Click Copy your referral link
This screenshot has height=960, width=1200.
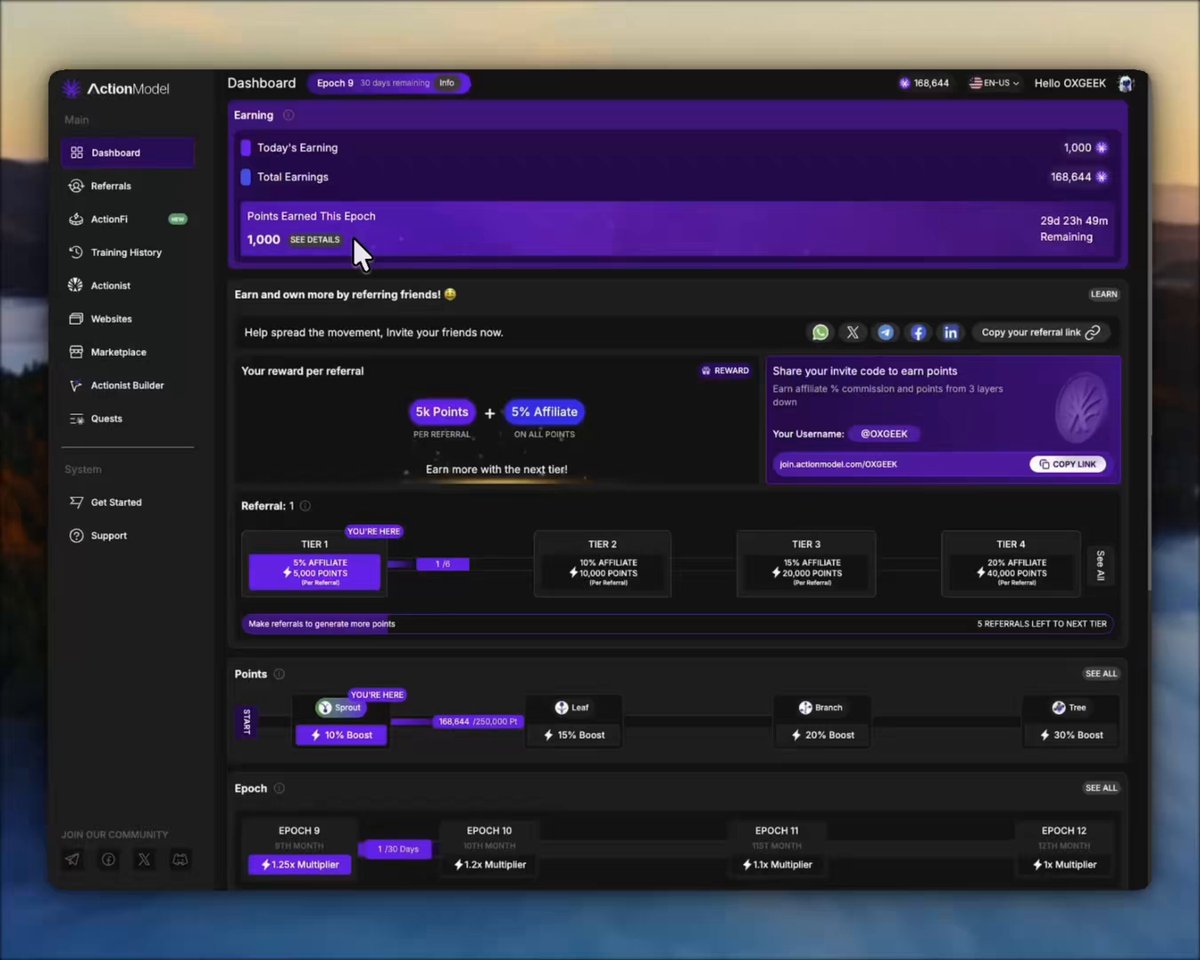tap(1040, 332)
